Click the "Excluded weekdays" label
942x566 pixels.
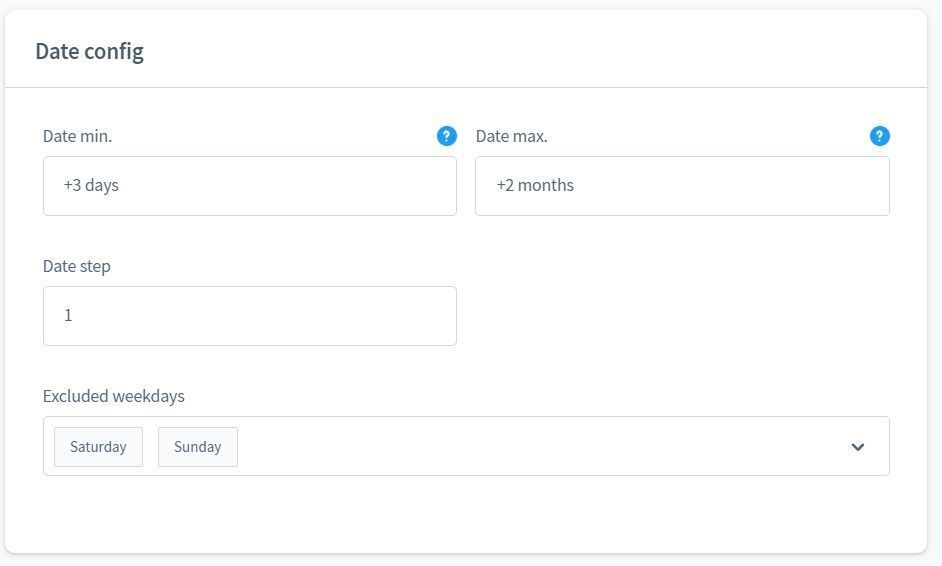(x=113, y=396)
